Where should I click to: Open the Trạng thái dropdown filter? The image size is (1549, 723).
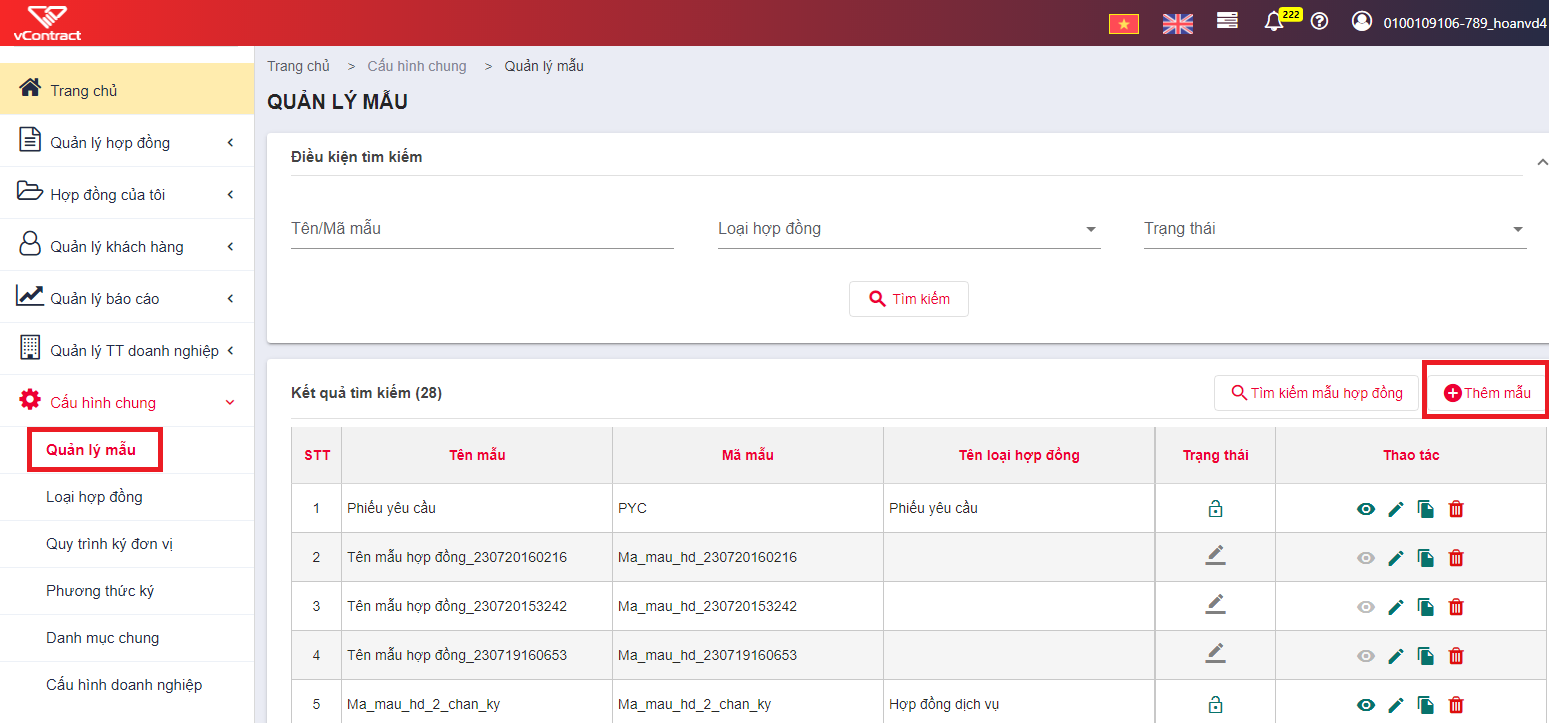click(1335, 229)
